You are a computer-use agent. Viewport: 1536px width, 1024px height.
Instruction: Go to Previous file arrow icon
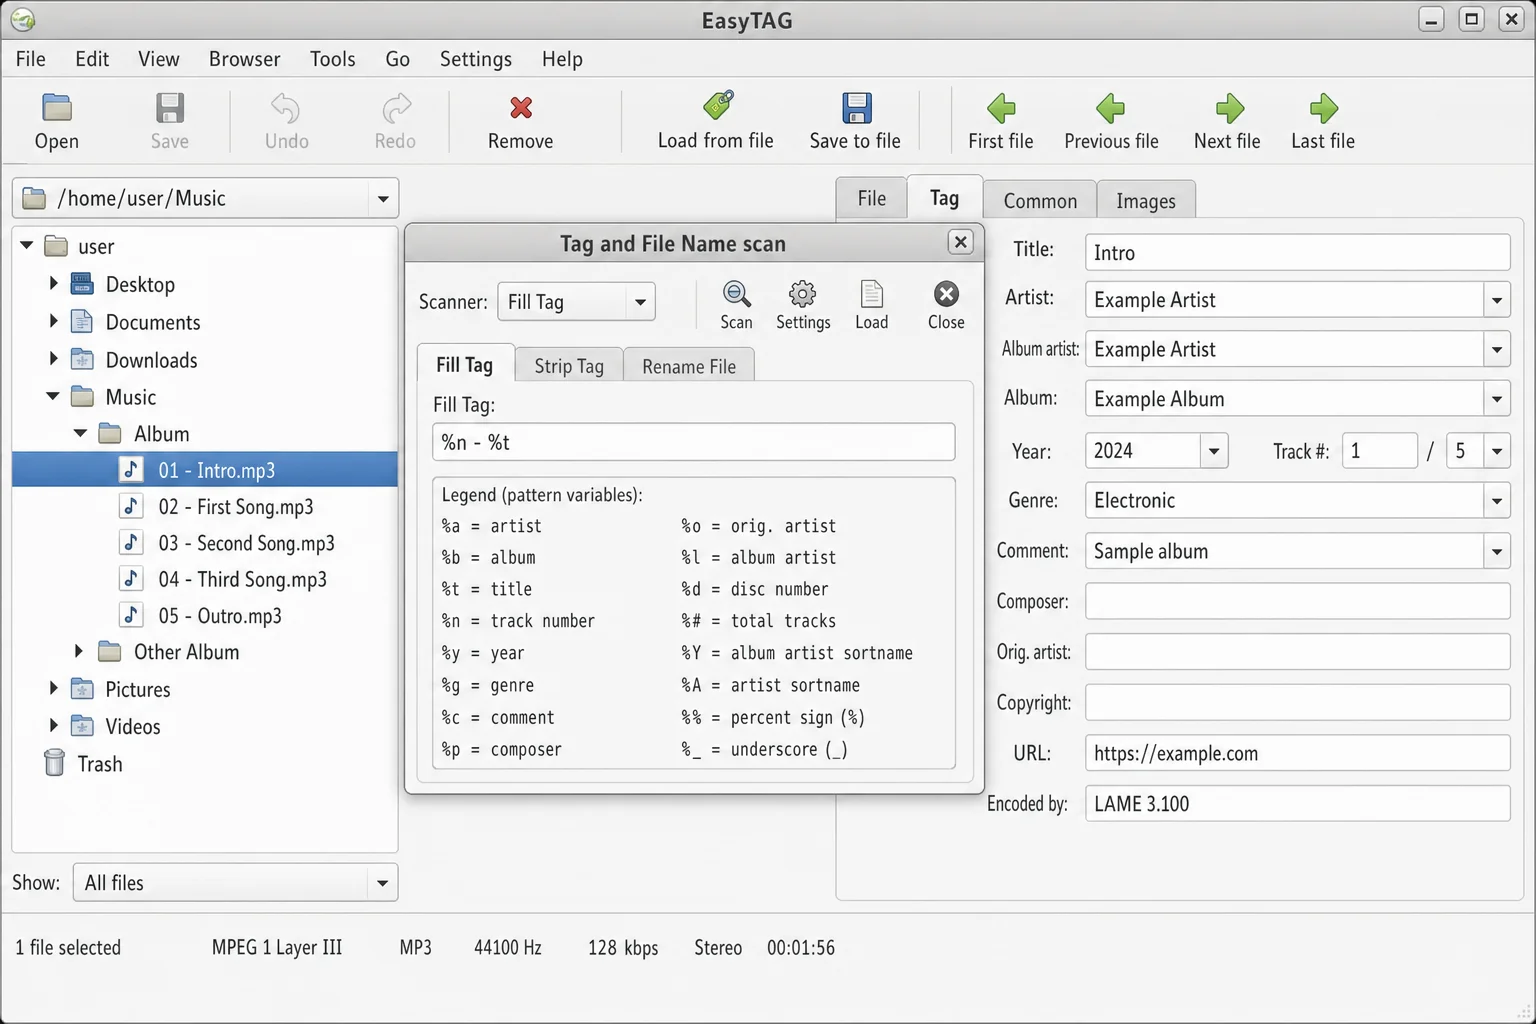coord(1110,107)
